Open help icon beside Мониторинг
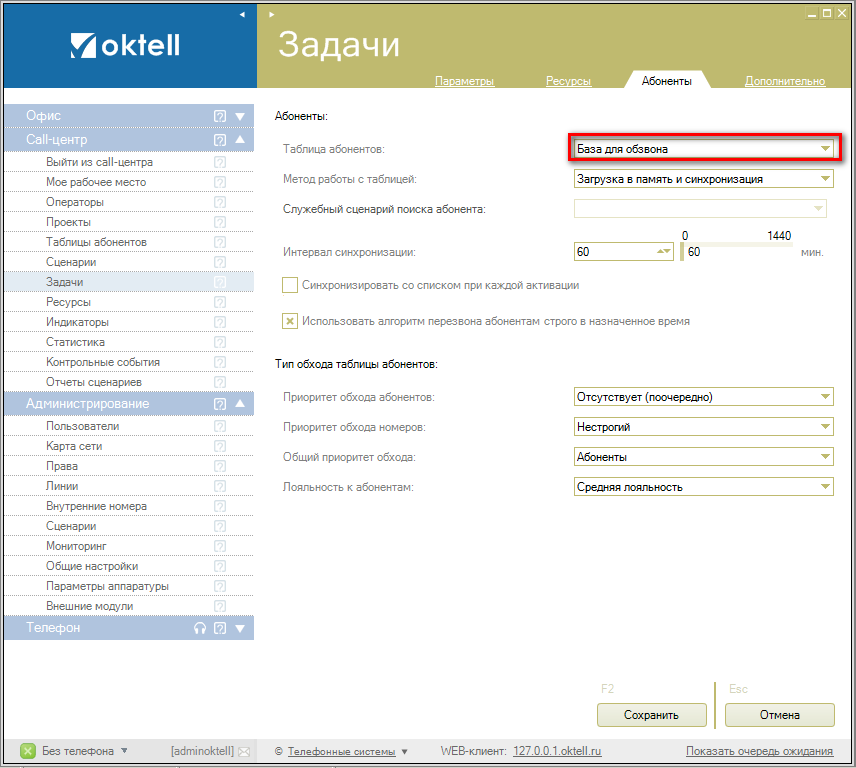This screenshot has height=768, width=856. [219, 546]
